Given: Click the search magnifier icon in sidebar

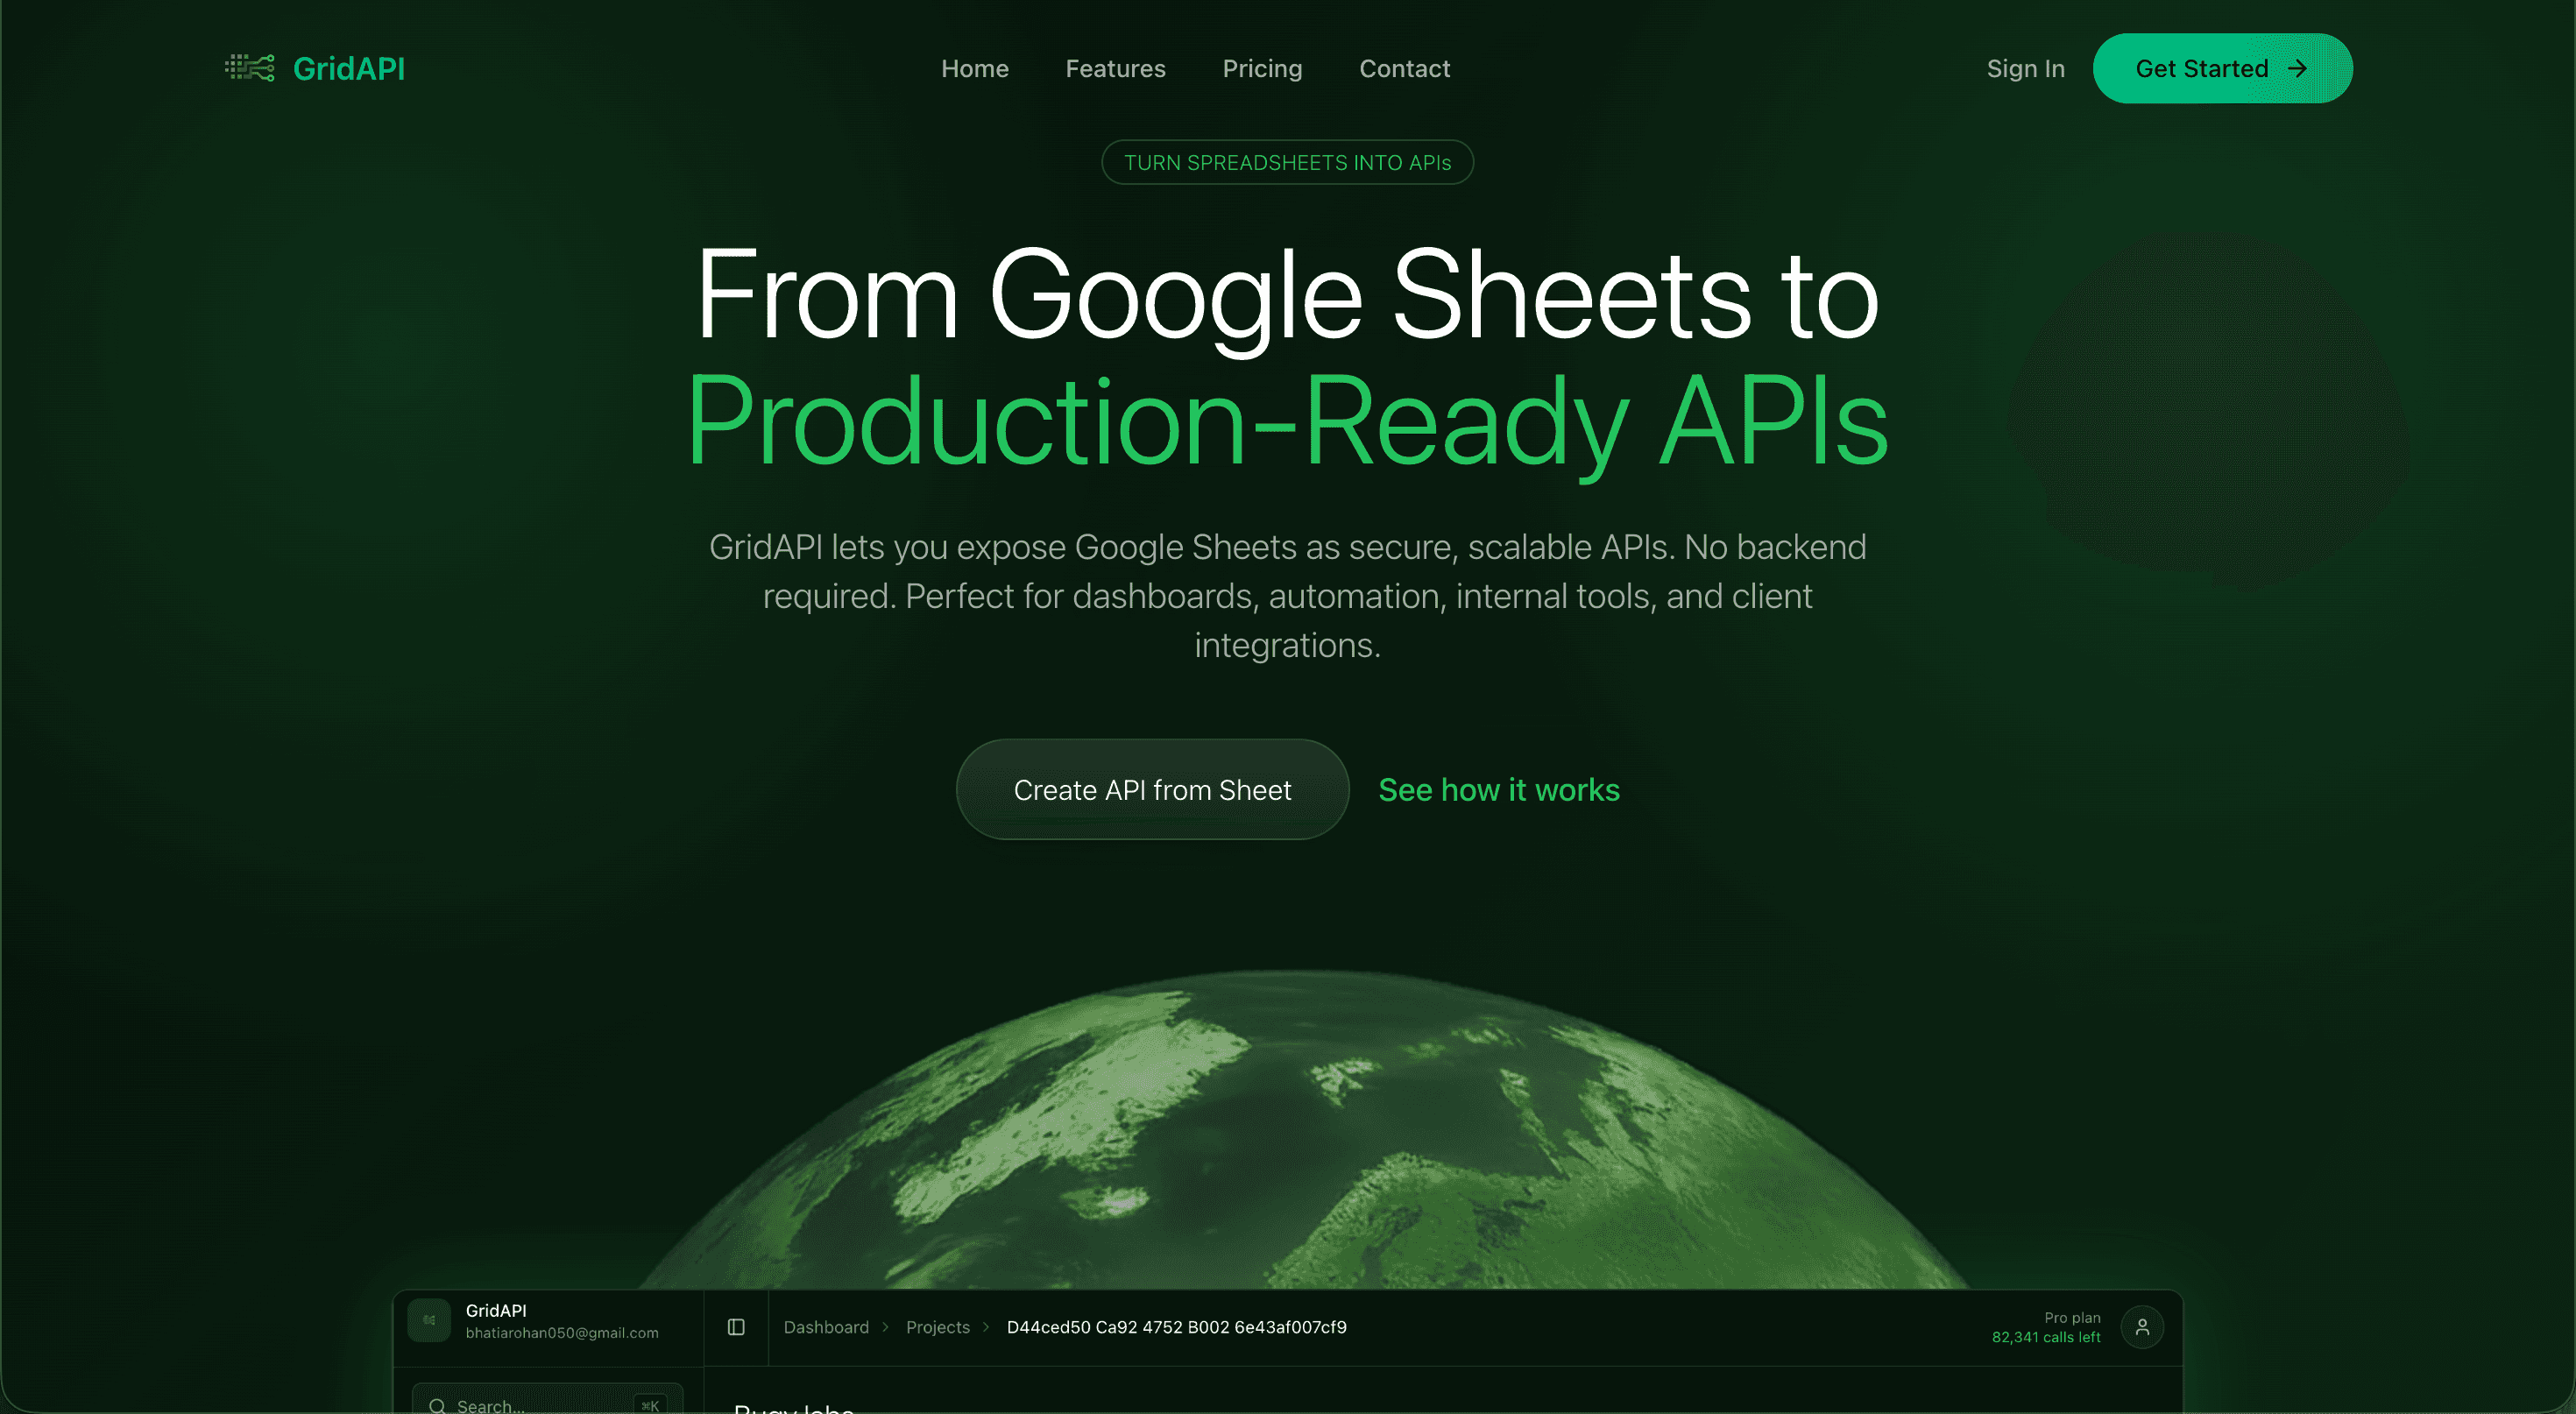Looking at the screenshot, I should (x=437, y=1406).
